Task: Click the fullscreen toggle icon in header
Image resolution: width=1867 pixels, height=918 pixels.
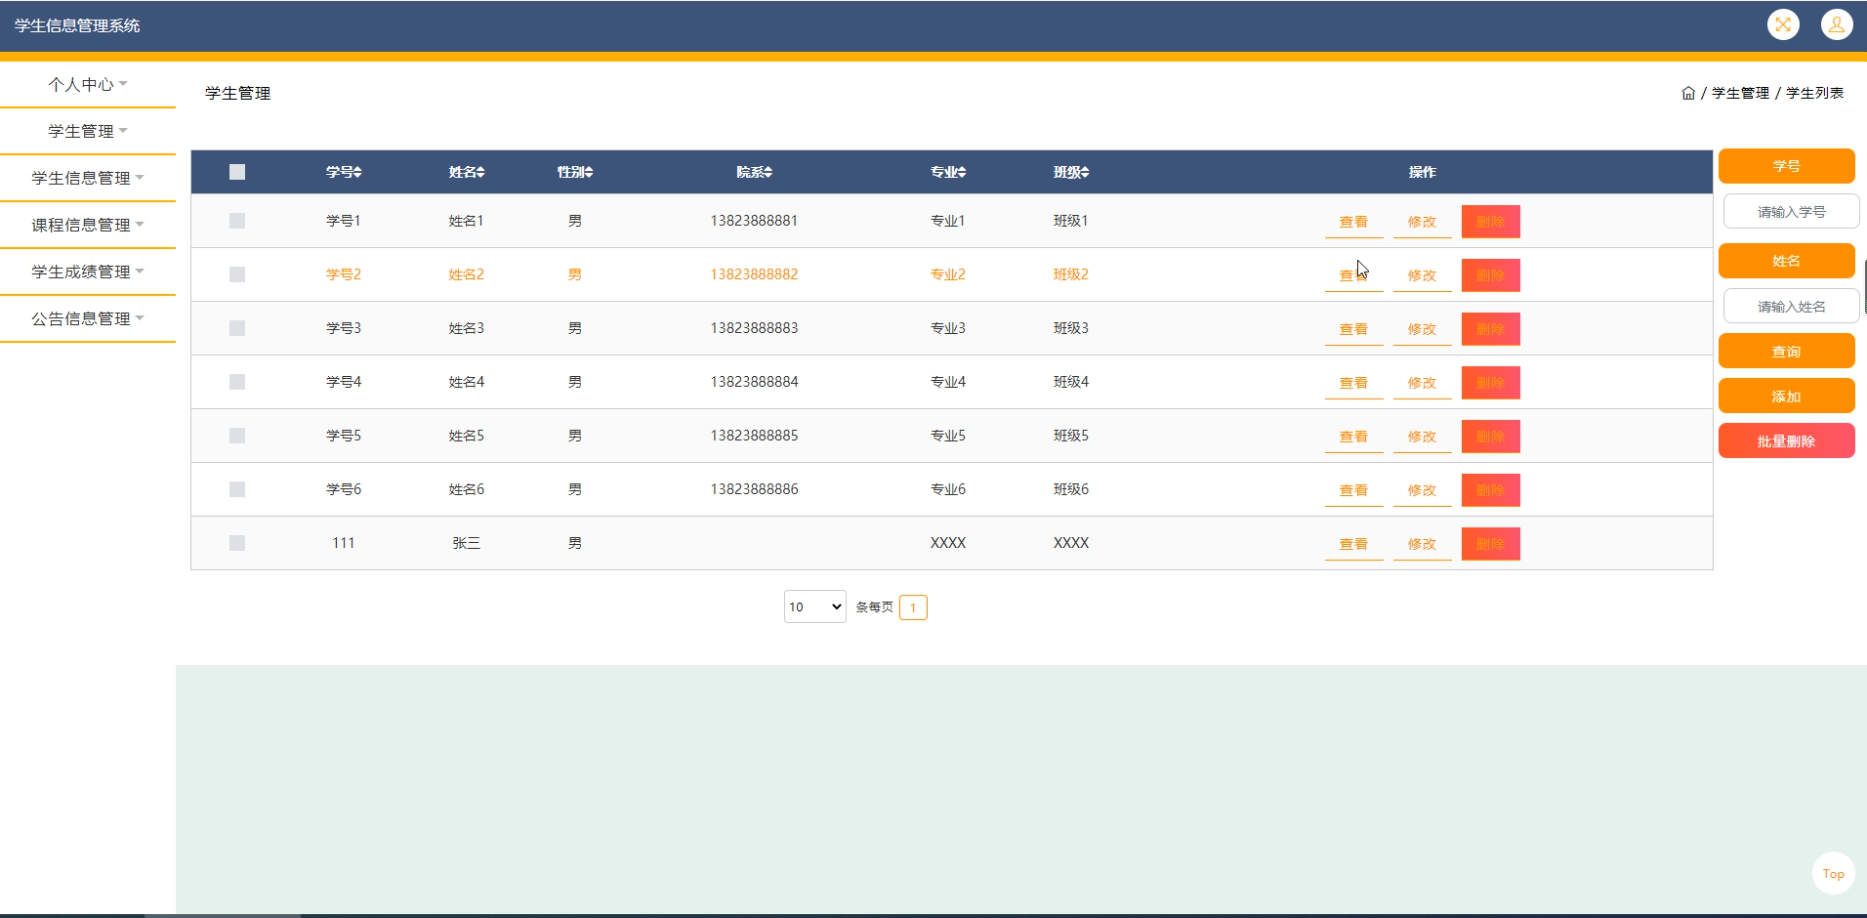Action: click(1783, 25)
